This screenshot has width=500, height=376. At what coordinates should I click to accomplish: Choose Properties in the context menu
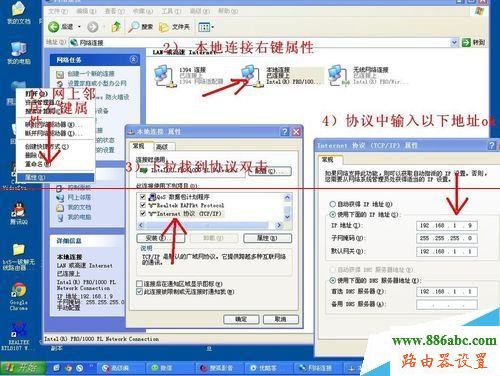point(55,178)
